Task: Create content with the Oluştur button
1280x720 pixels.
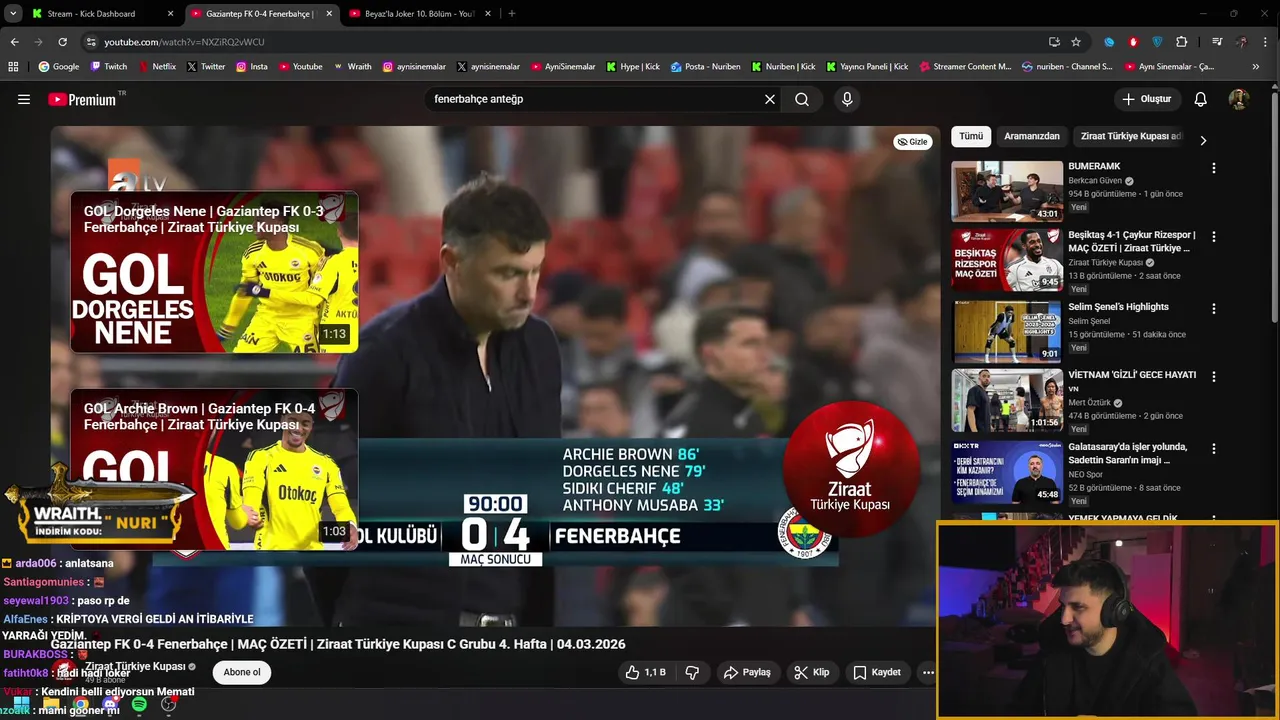Action: point(1147,99)
